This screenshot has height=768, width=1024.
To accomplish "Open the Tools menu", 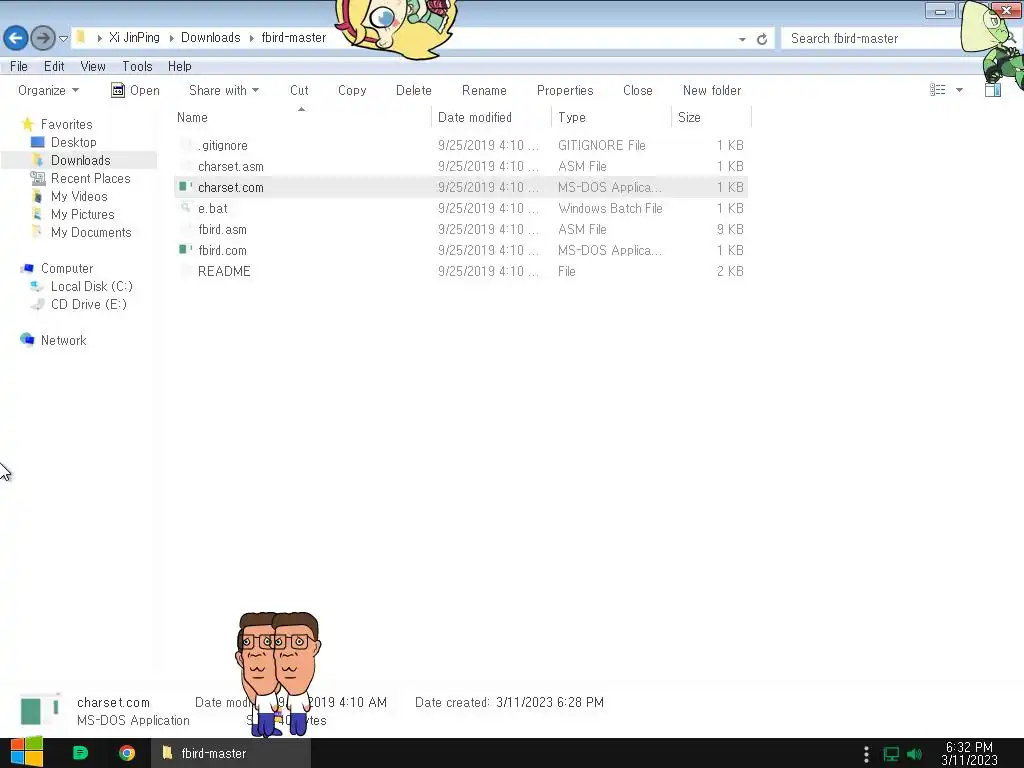I will pyautogui.click(x=137, y=67).
